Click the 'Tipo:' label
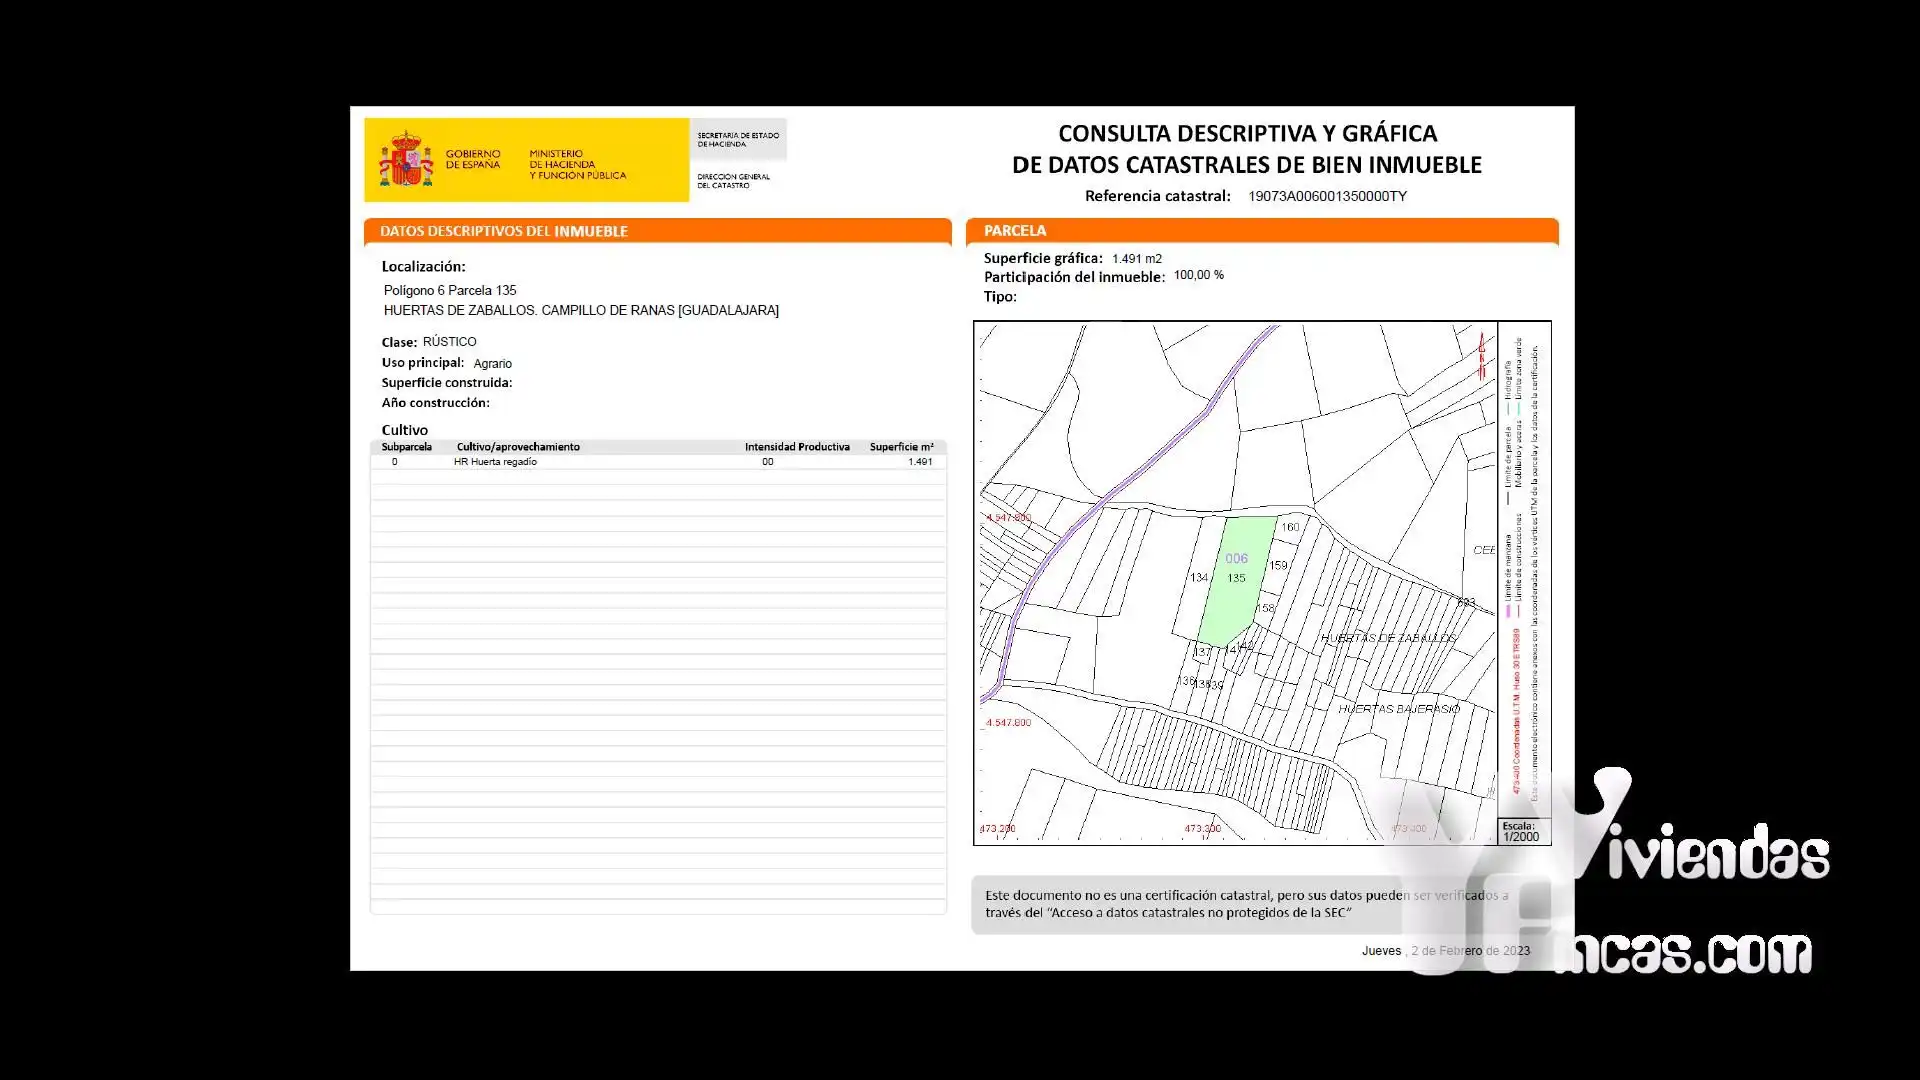Image resolution: width=1920 pixels, height=1080 pixels. 1000,297
